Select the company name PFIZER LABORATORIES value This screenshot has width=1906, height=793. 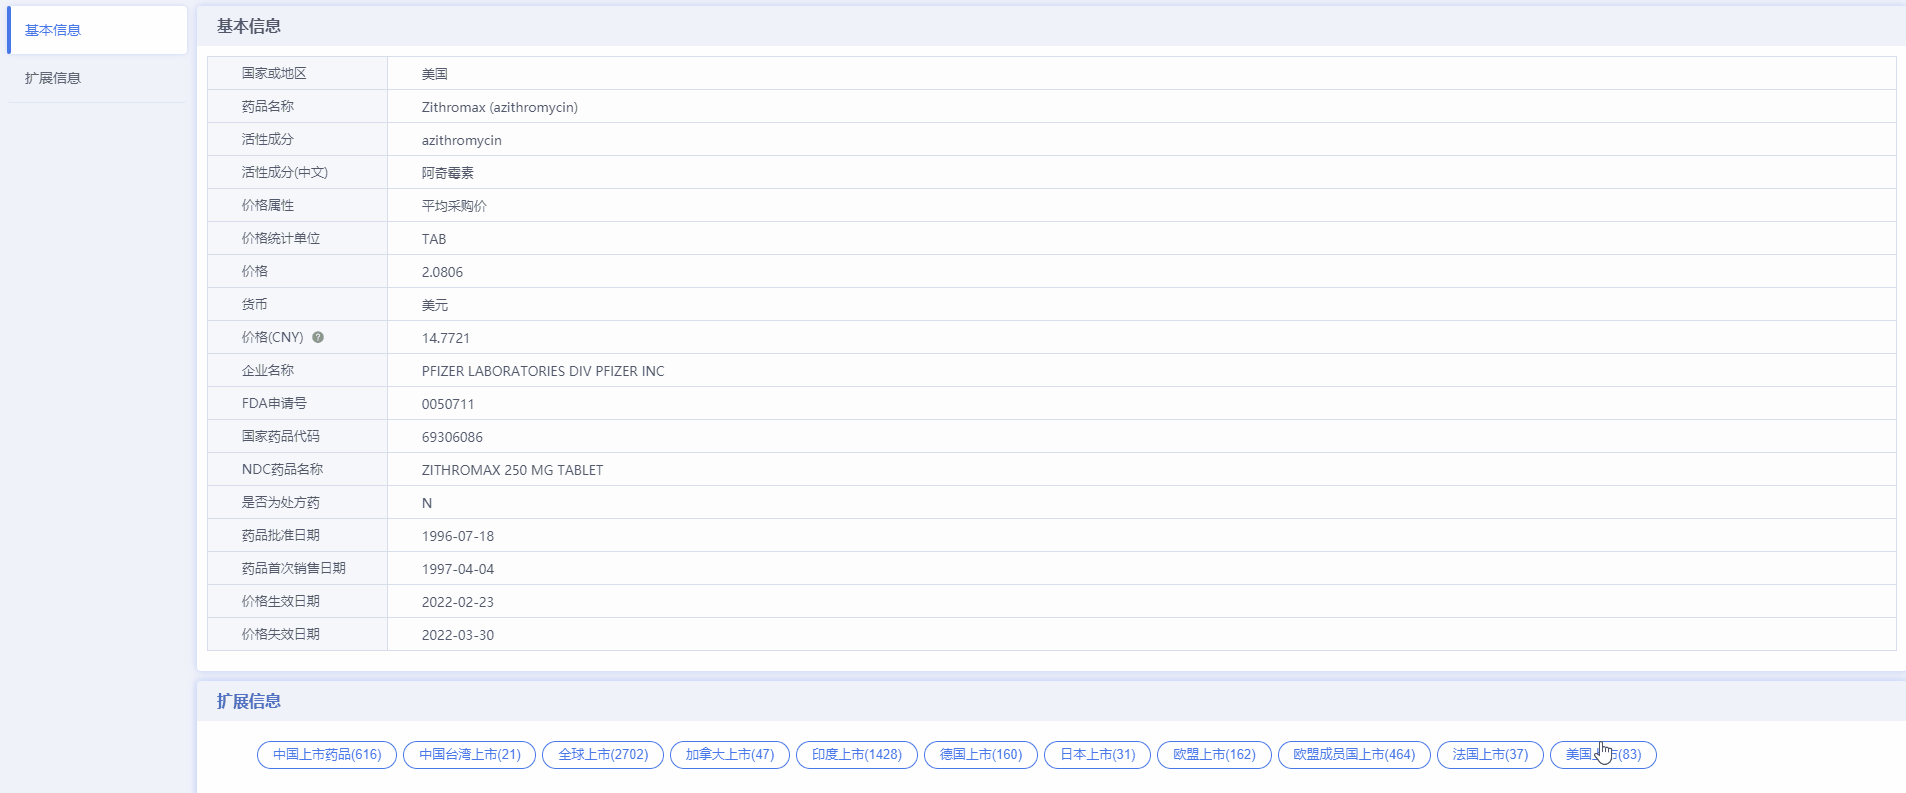point(543,371)
